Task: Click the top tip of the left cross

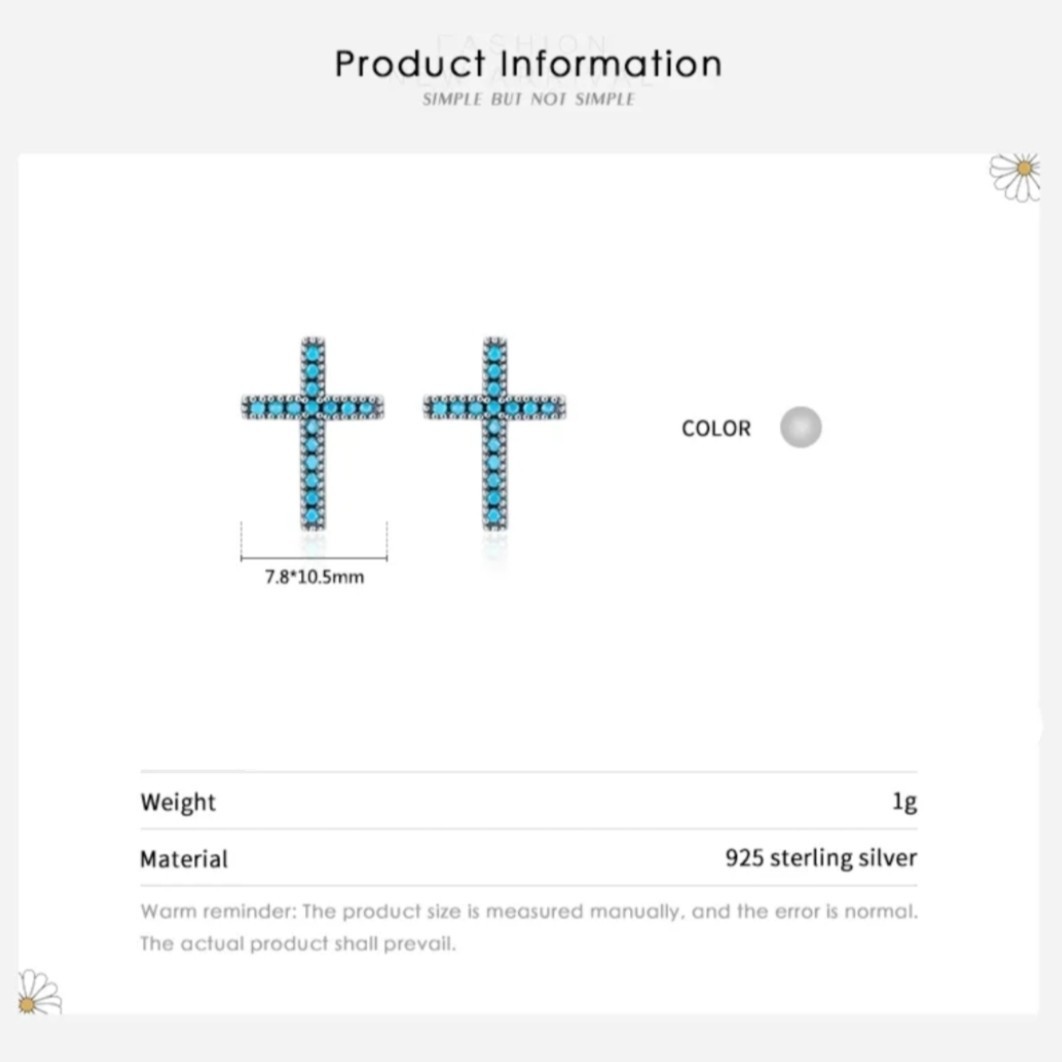Action: click(313, 344)
